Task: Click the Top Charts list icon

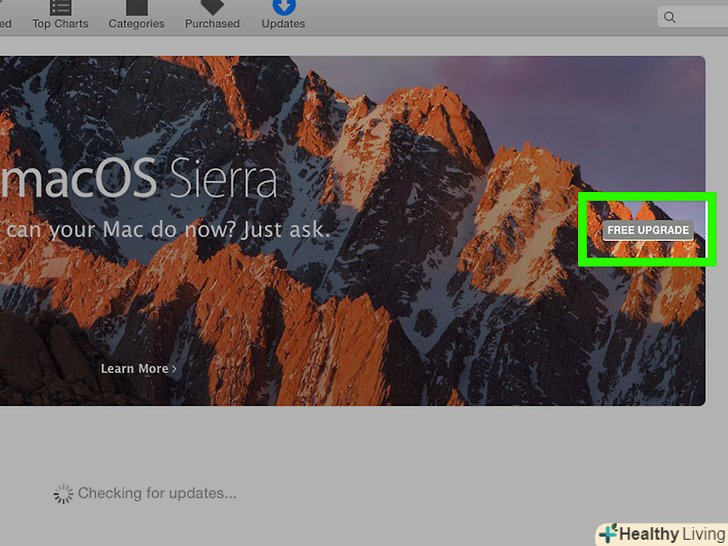Action: pyautogui.click(x=60, y=7)
